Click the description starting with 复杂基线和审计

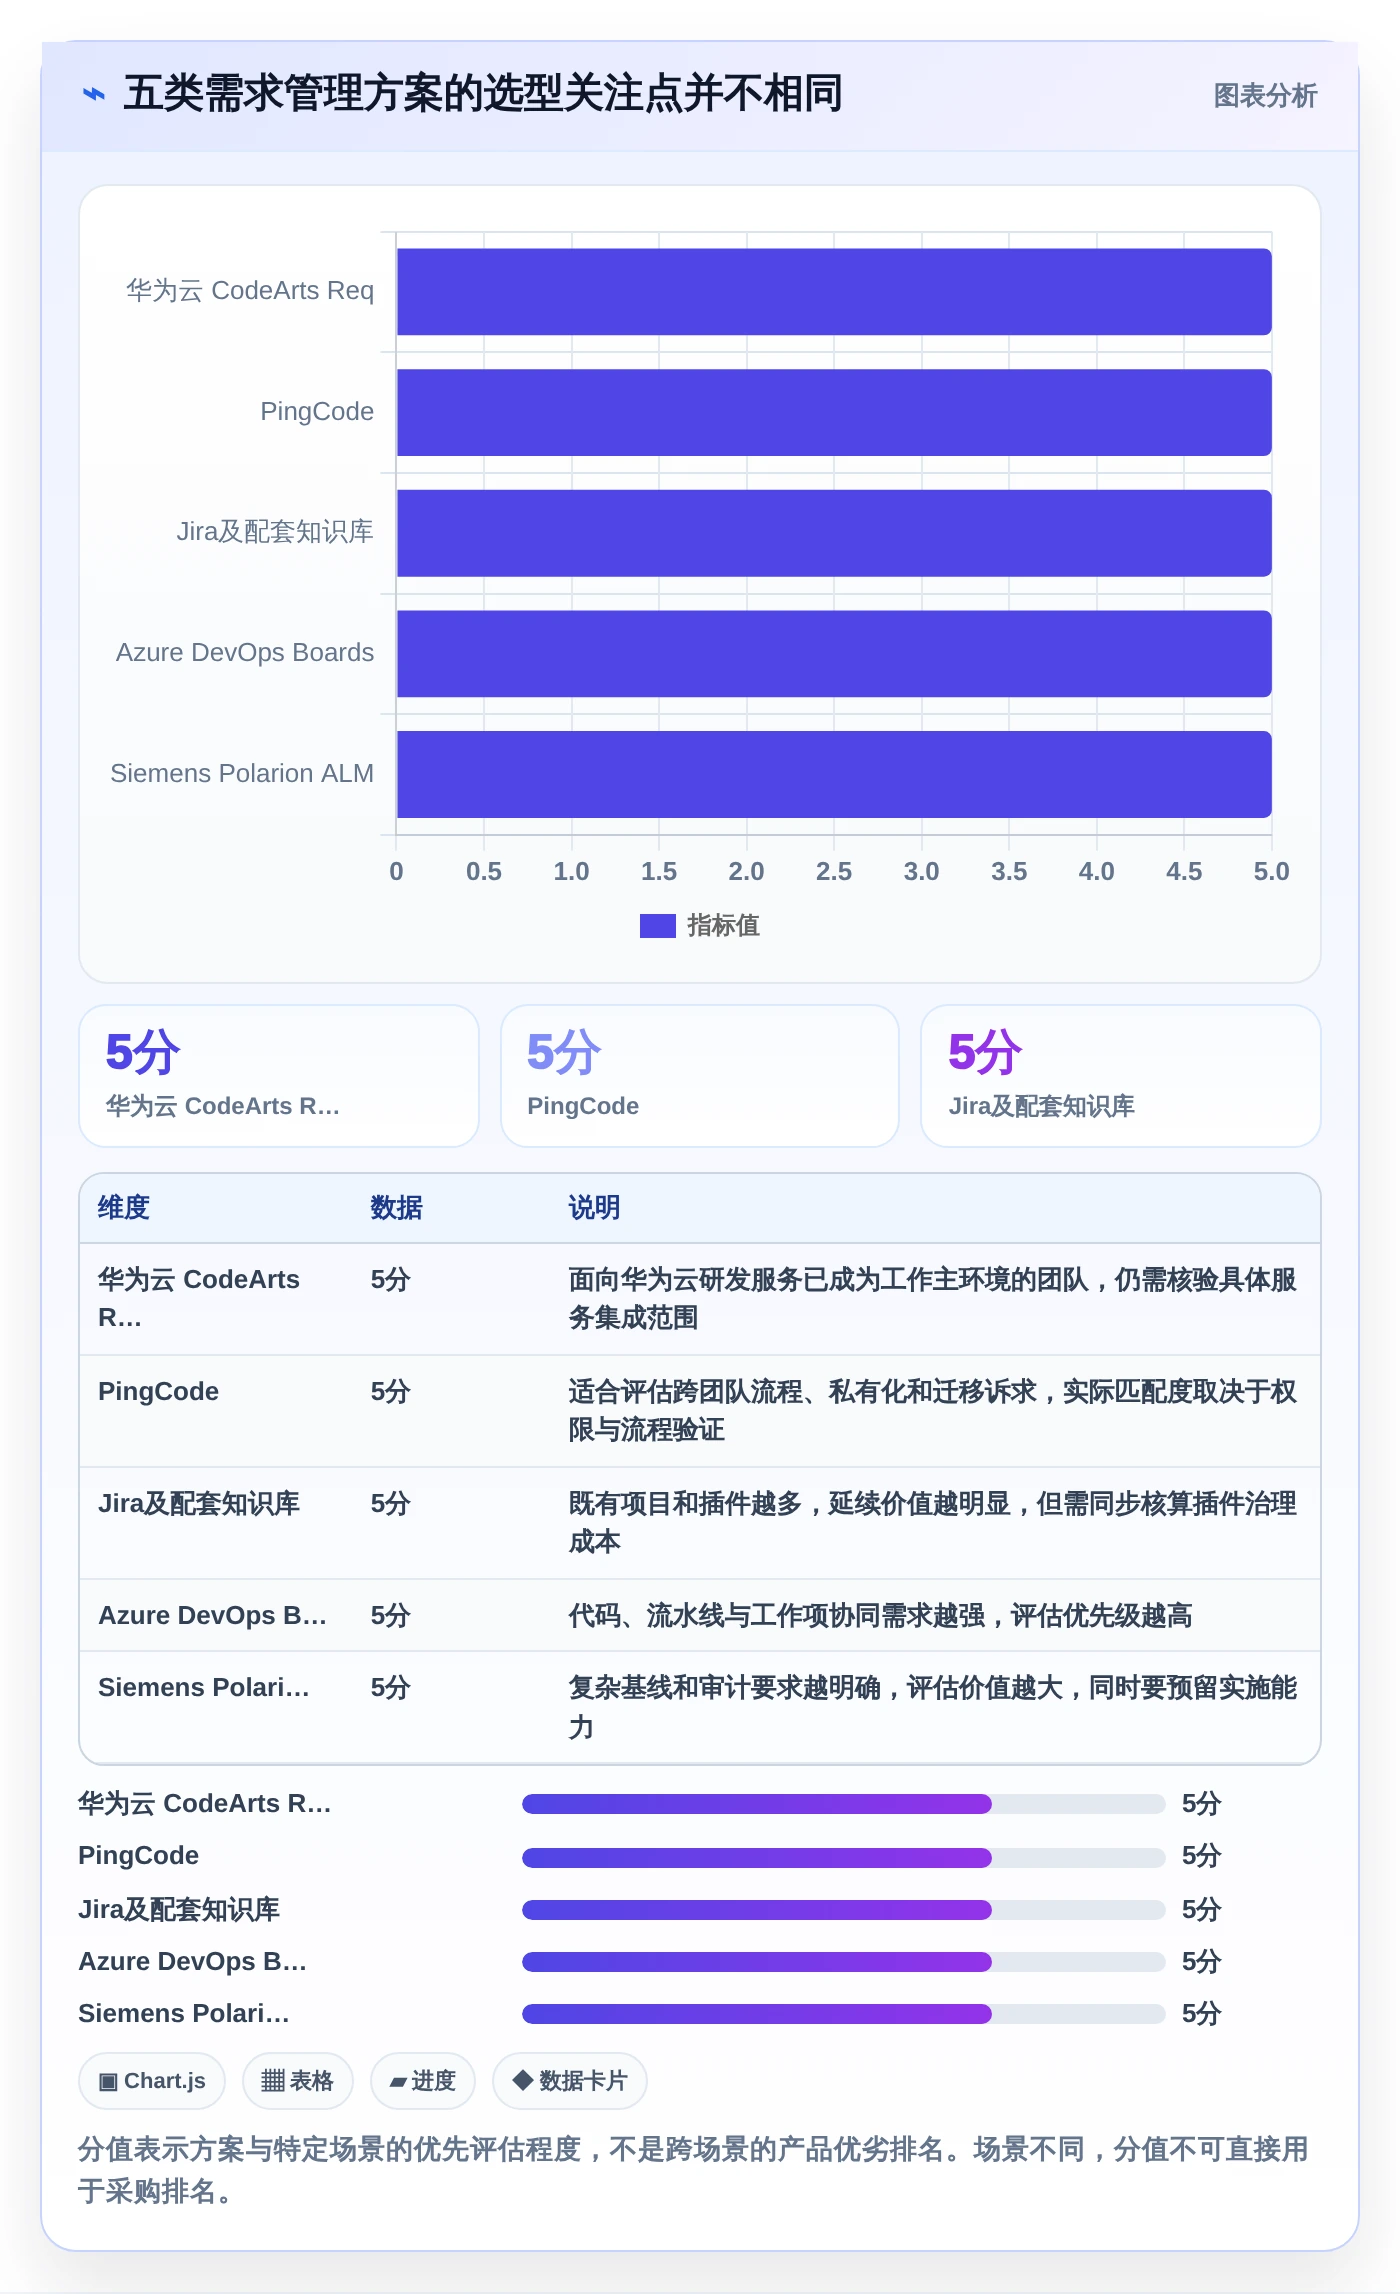(x=933, y=1707)
